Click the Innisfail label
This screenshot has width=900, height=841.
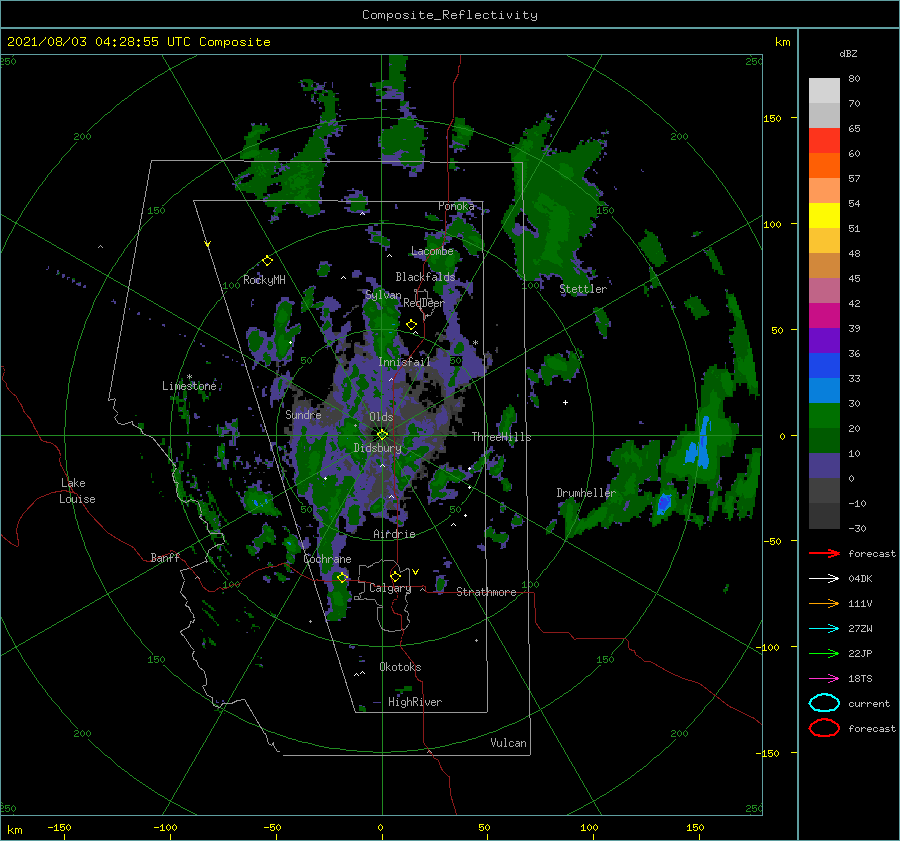(404, 362)
